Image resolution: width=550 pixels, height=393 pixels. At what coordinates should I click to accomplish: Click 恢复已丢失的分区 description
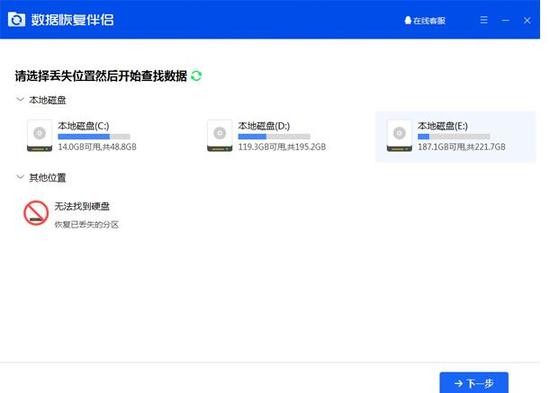coord(87,225)
